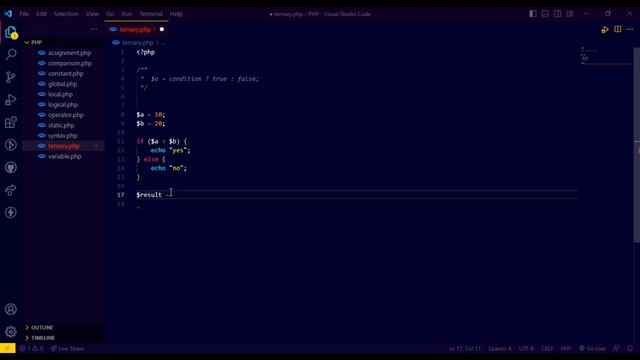
Task: Click the VS Code logo in the title bar
Action: pos(8,13)
